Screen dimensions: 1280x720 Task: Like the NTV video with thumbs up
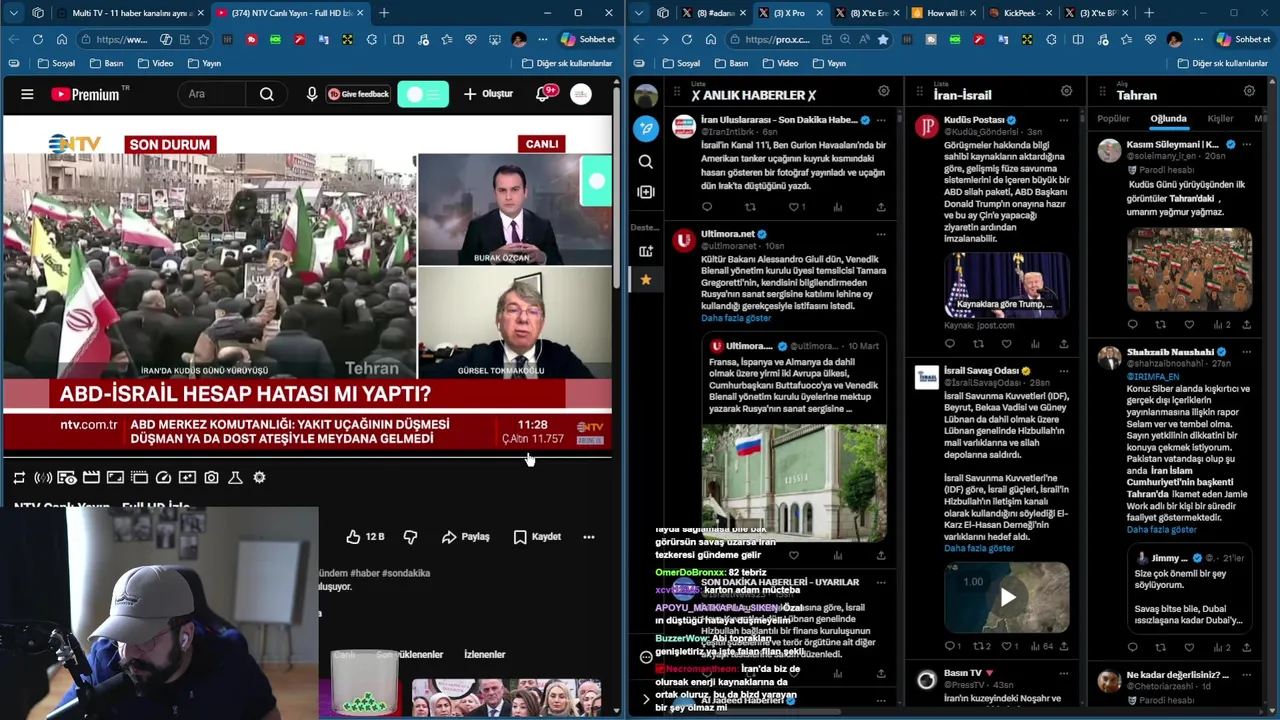tap(365, 537)
